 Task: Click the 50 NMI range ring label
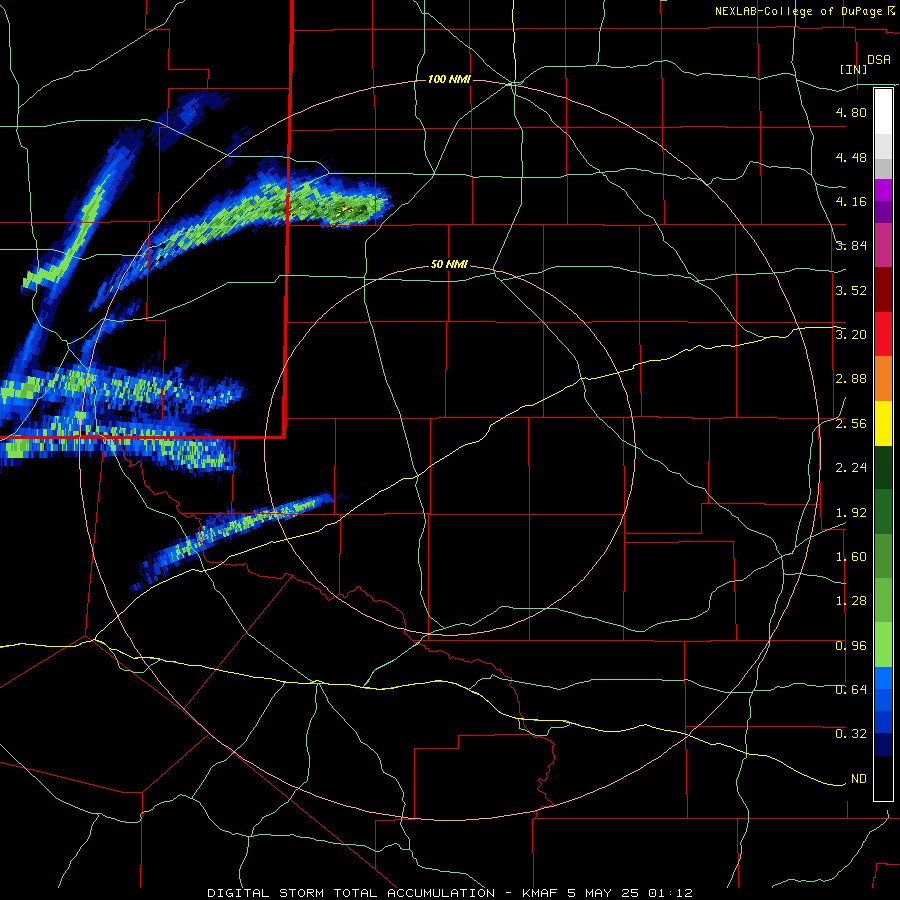click(x=449, y=265)
